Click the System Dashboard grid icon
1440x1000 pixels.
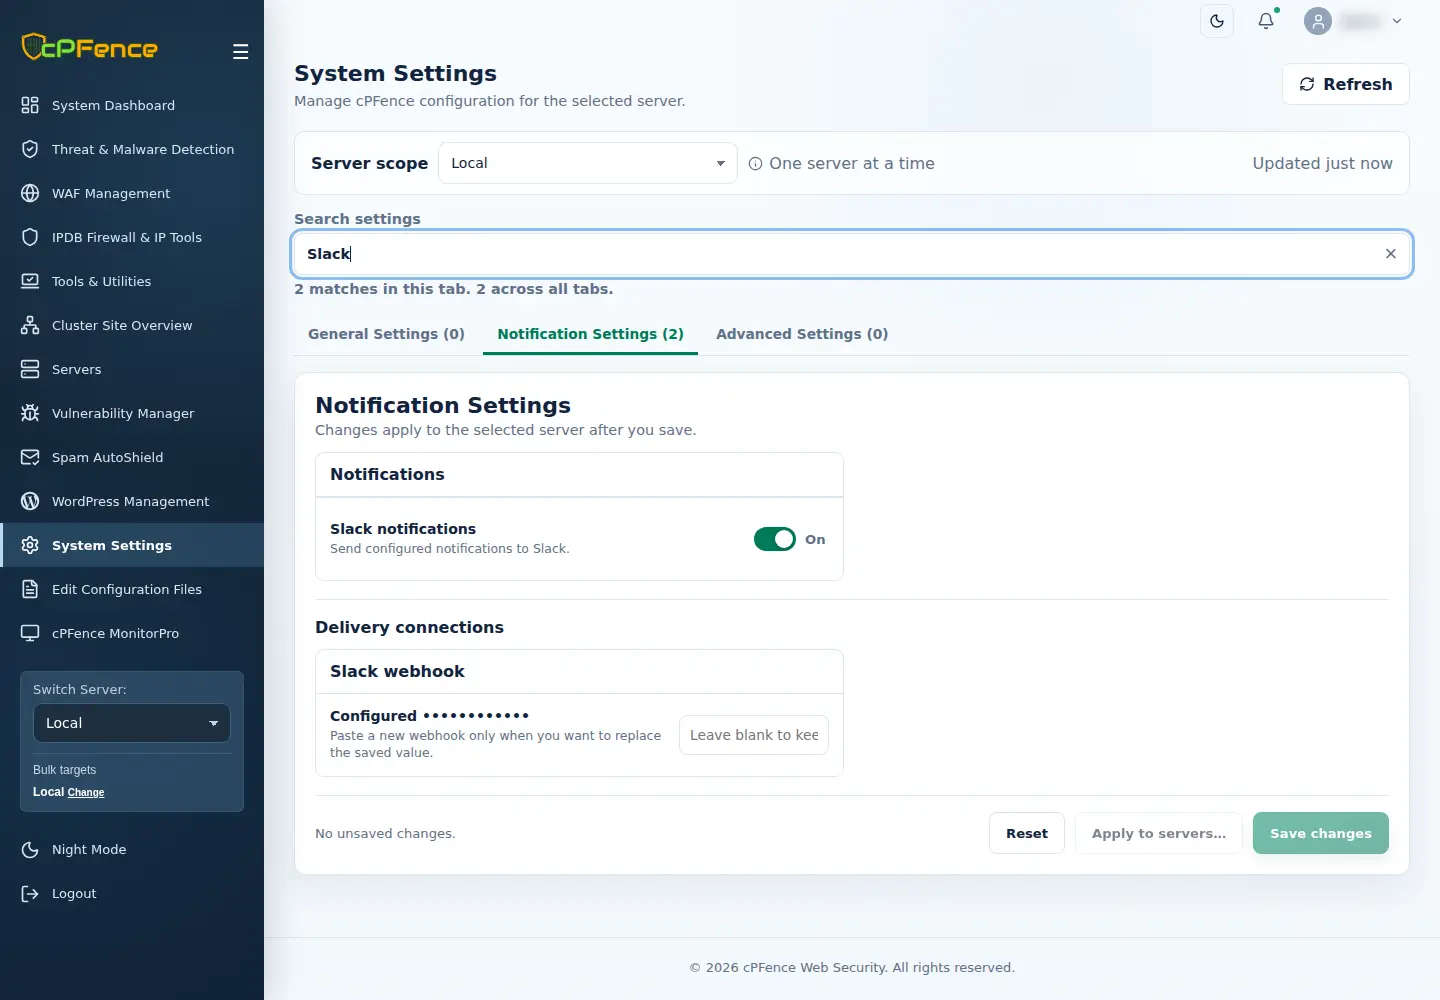pyautogui.click(x=30, y=105)
